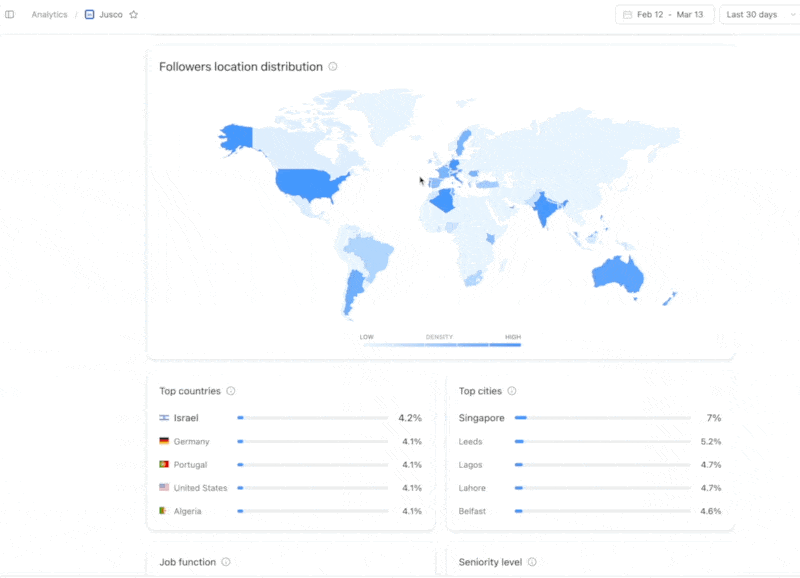Star the Jusco page as favorite

click(x=133, y=15)
